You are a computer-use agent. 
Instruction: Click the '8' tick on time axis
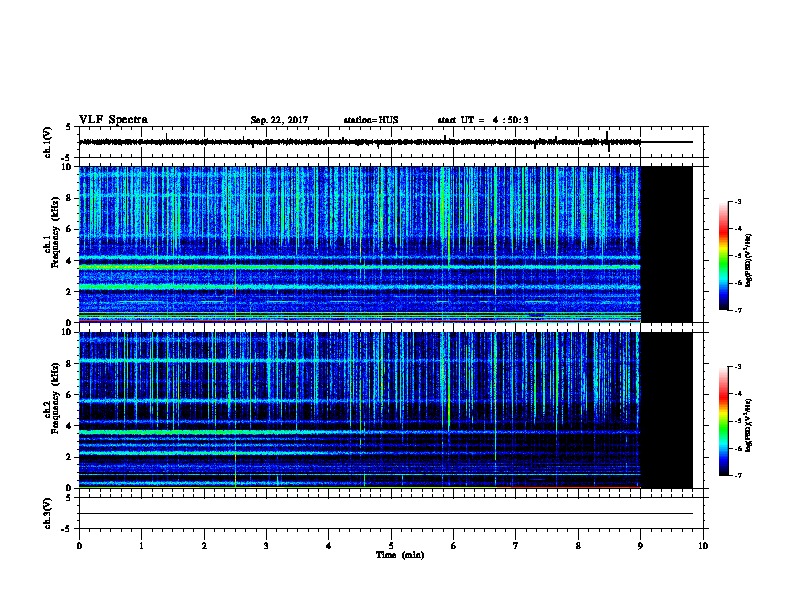(578, 546)
